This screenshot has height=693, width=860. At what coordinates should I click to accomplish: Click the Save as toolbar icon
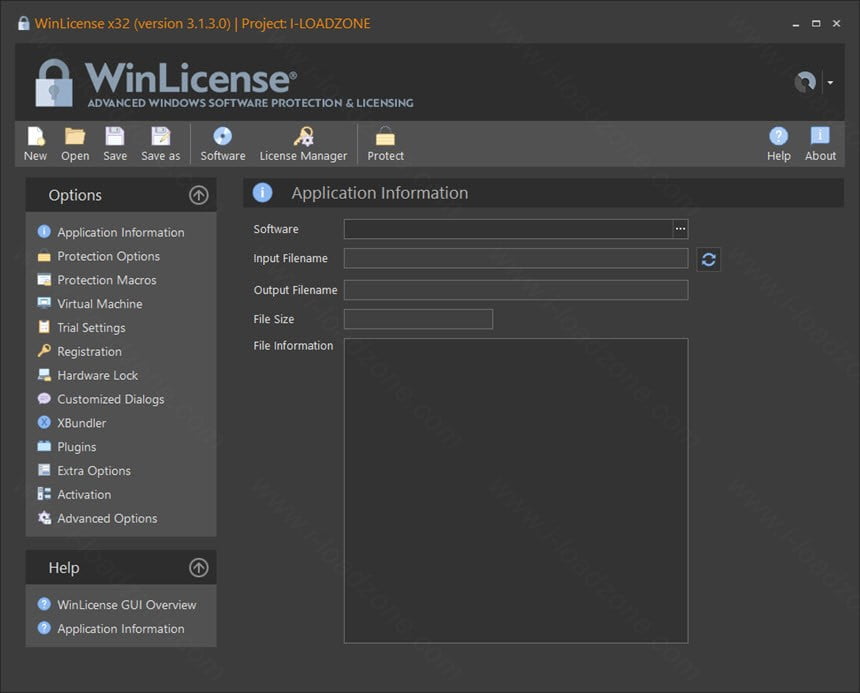161,136
